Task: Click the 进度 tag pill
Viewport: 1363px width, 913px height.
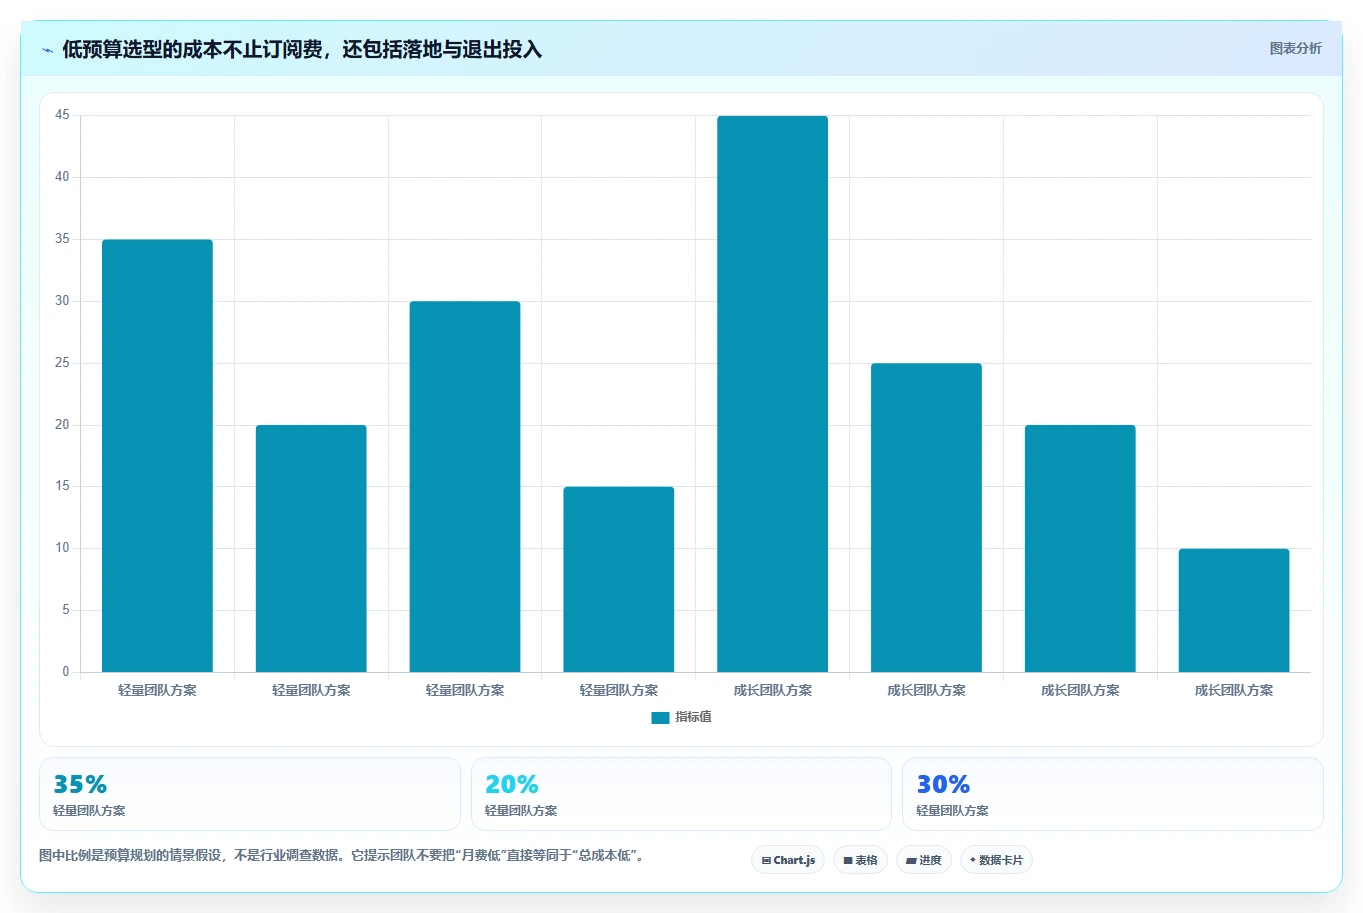Action: [x=924, y=860]
